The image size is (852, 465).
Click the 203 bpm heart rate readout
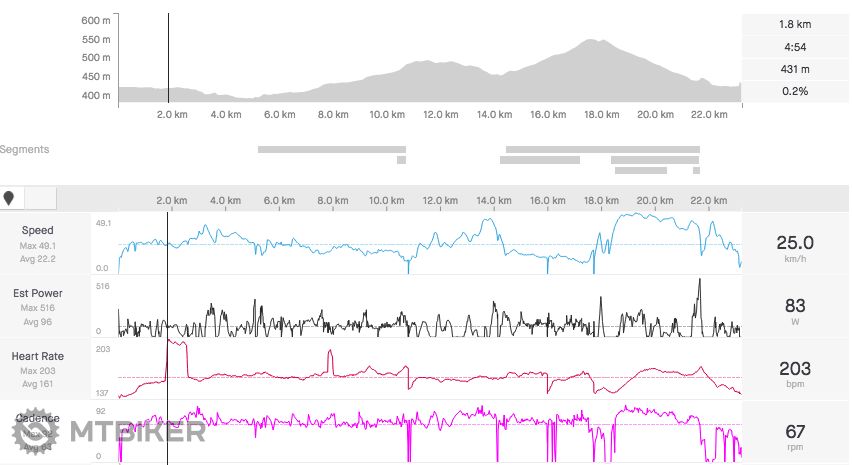[x=795, y=369]
